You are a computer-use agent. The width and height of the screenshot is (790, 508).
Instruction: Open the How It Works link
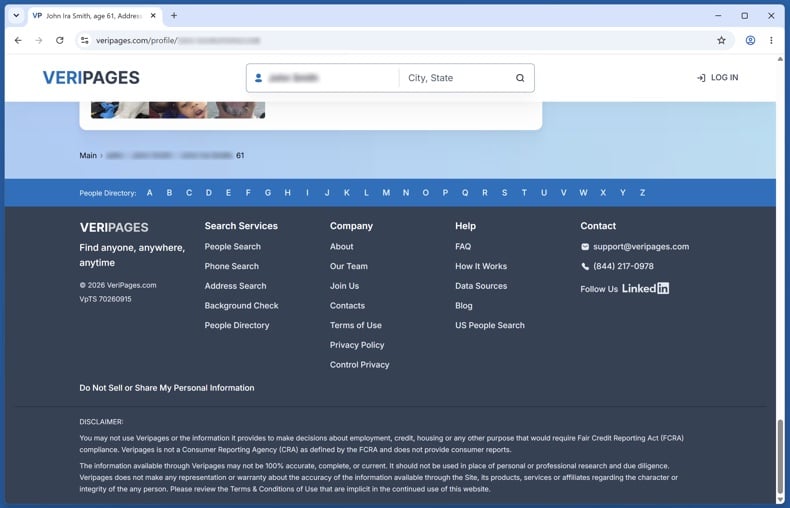click(x=481, y=266)
